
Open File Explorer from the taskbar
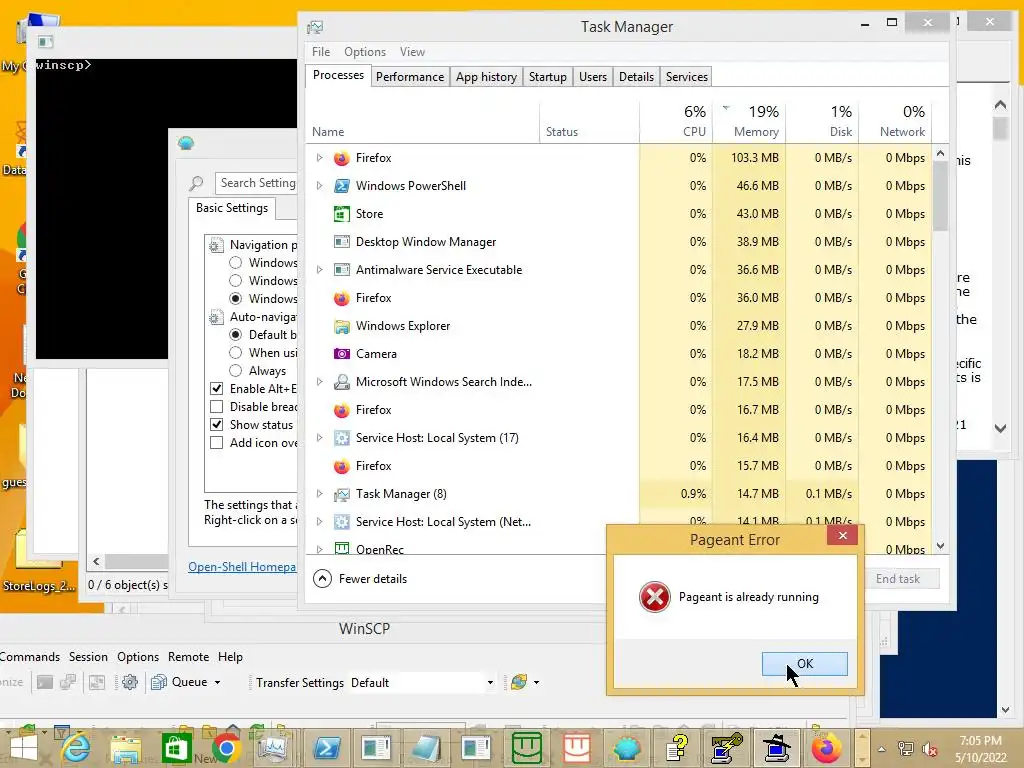125,749
